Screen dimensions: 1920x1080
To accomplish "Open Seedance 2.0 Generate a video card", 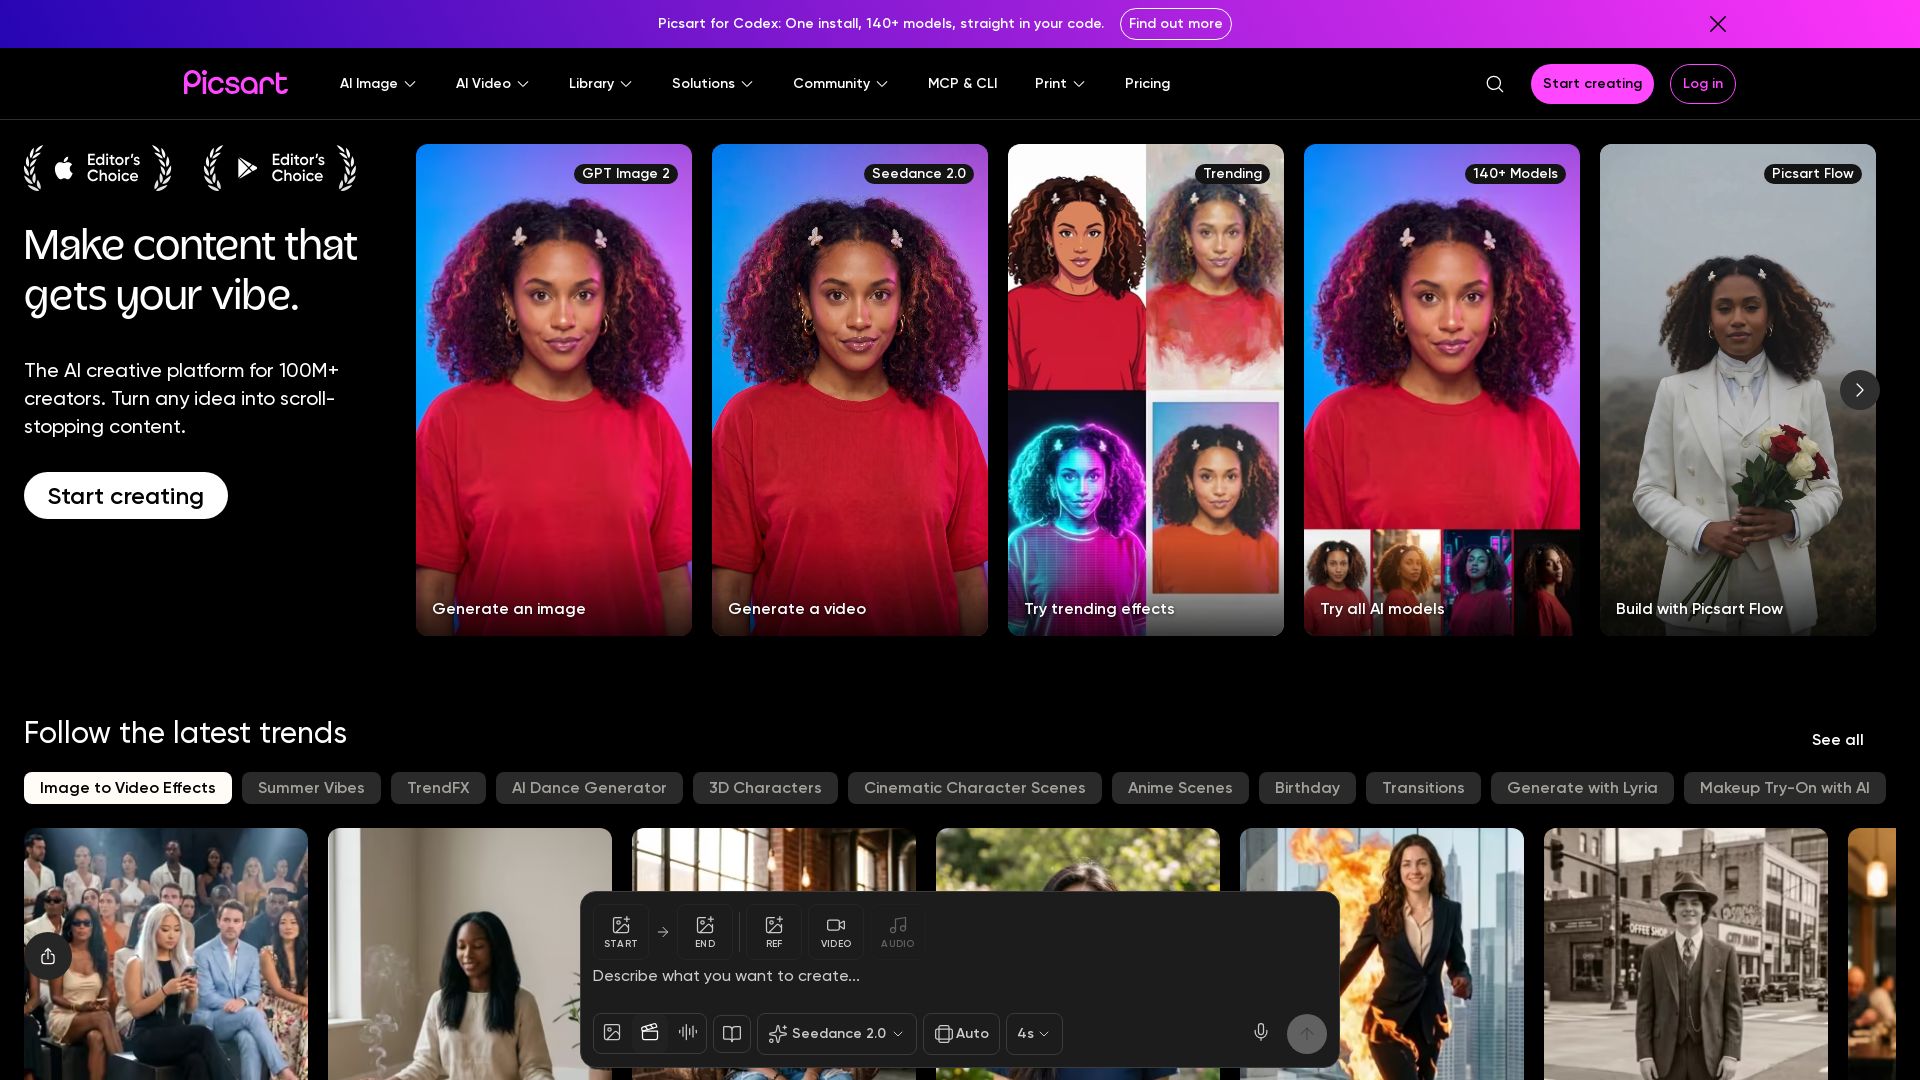I will 850,390.
